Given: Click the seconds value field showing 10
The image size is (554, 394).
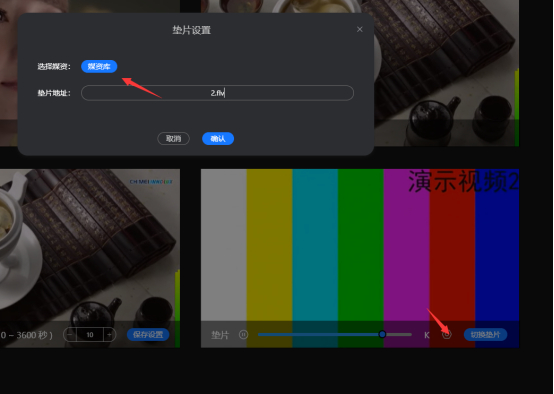Looking at the screenshot, I should [90, 335].
